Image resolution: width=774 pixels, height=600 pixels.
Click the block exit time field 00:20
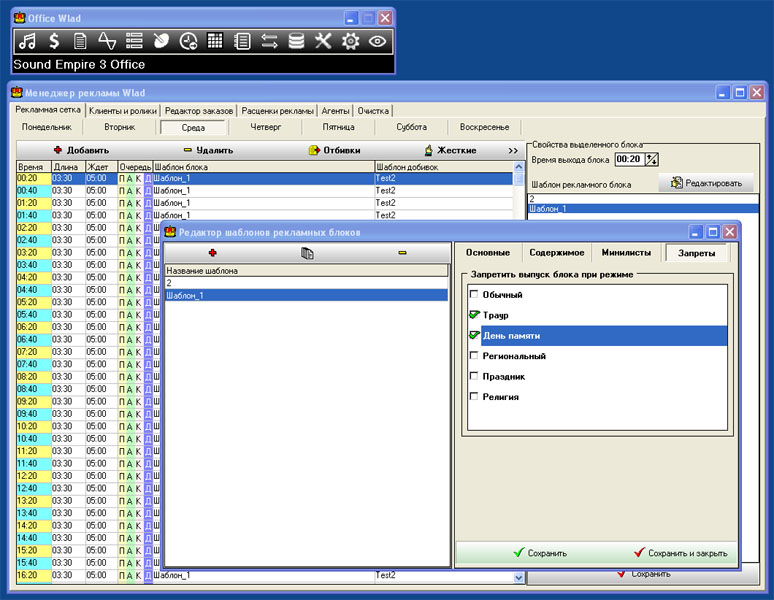pyautogui.click(x=629, y=159)
